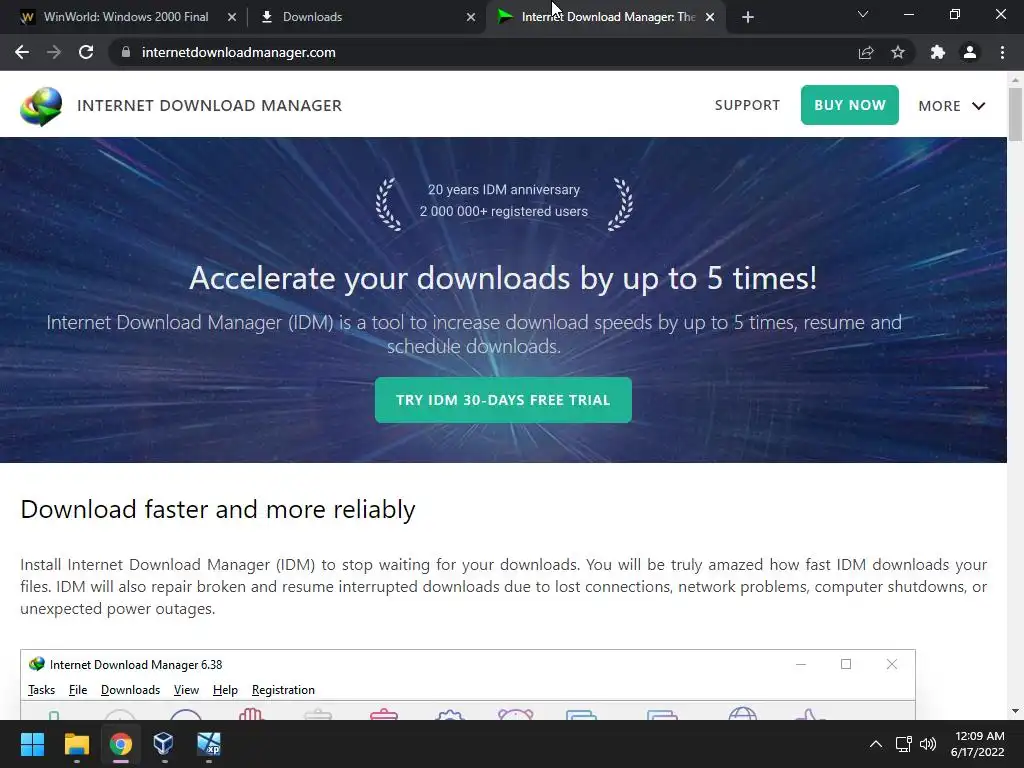Click the Chrome taskbar icon
The height and width of the screenshot is (768, 1024).
[x=120, y=744]
